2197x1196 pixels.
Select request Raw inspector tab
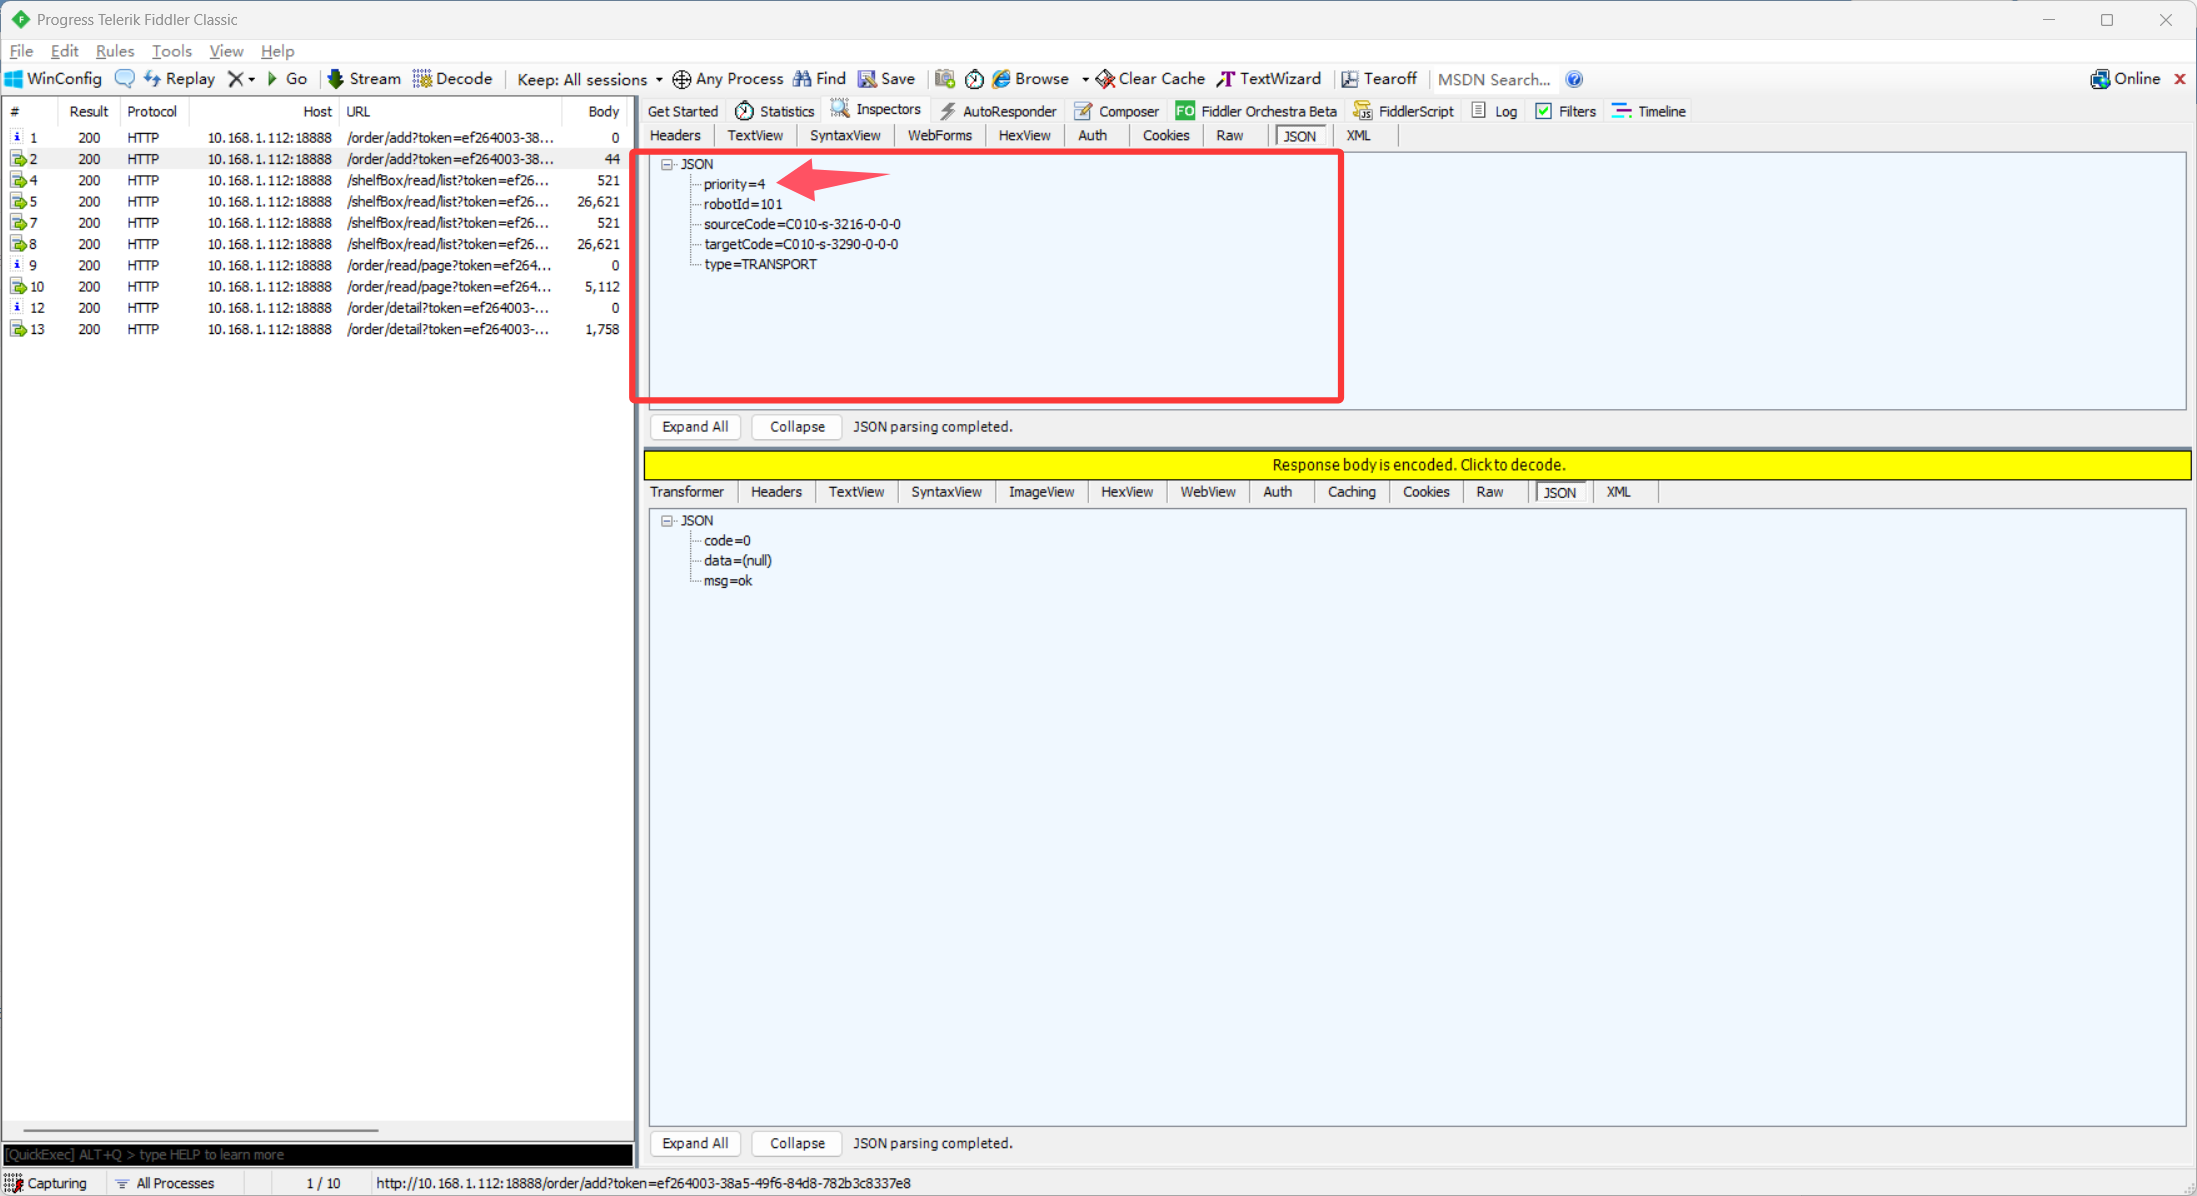pos(1229,136)
